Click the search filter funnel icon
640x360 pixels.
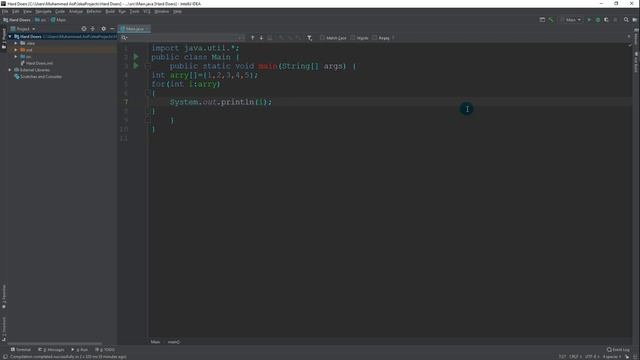tap(310, 38)
